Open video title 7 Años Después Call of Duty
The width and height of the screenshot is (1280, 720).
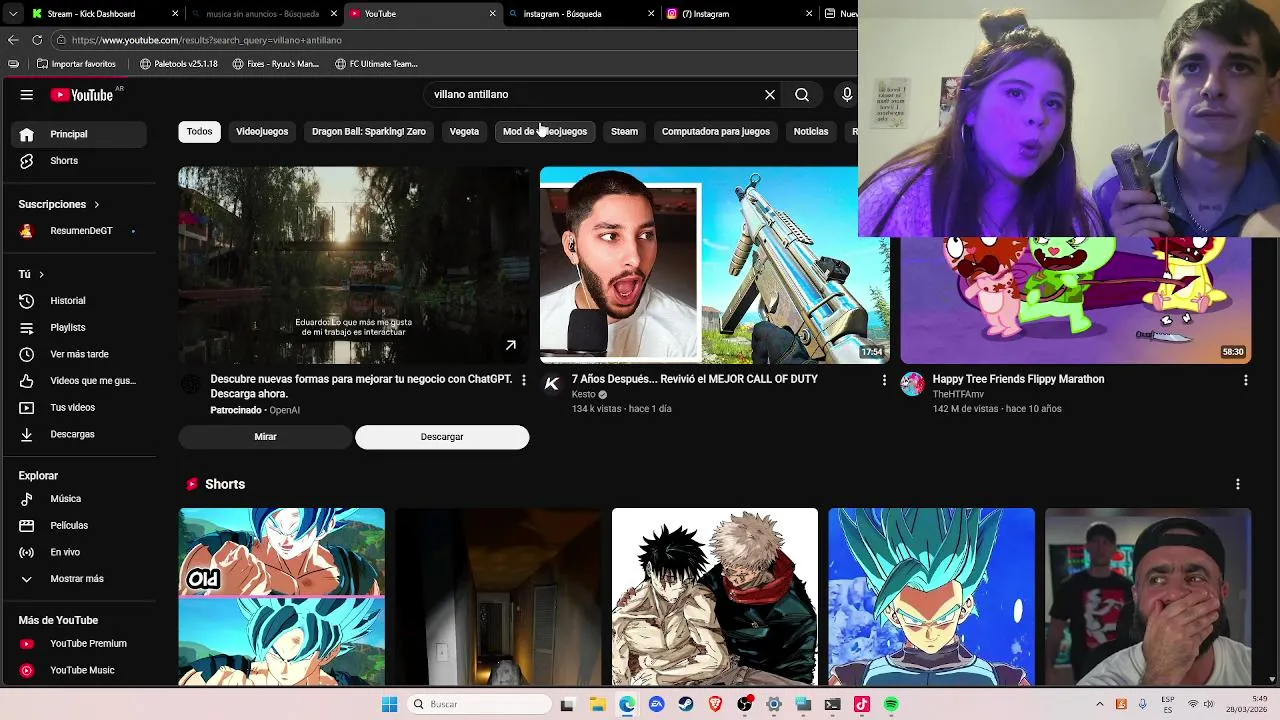[694, 379]
